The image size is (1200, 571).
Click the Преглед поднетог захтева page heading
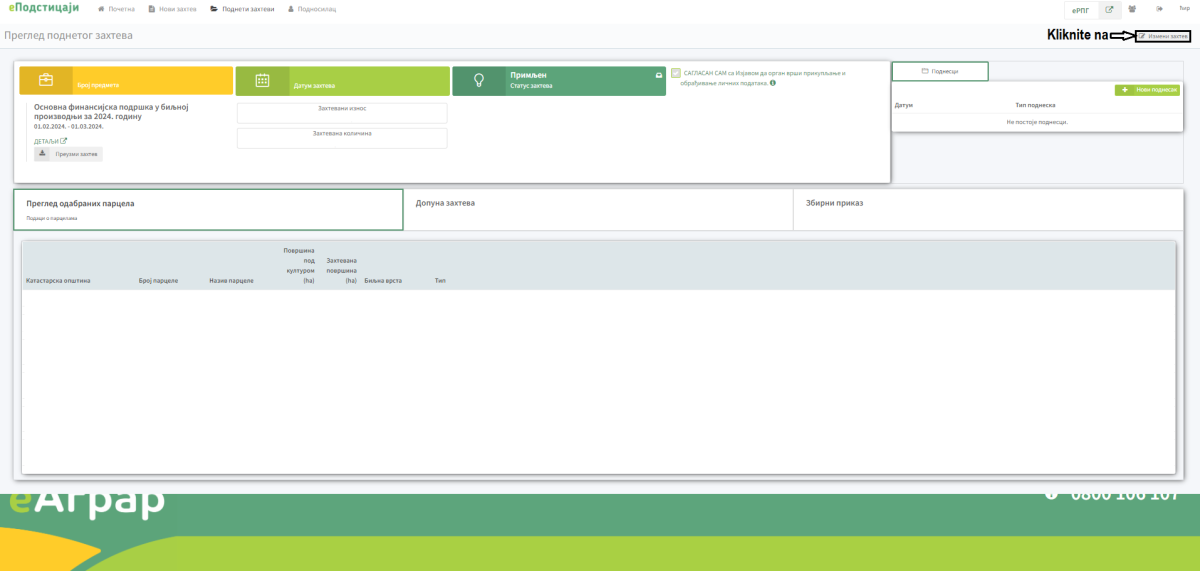tap(68, 36)
